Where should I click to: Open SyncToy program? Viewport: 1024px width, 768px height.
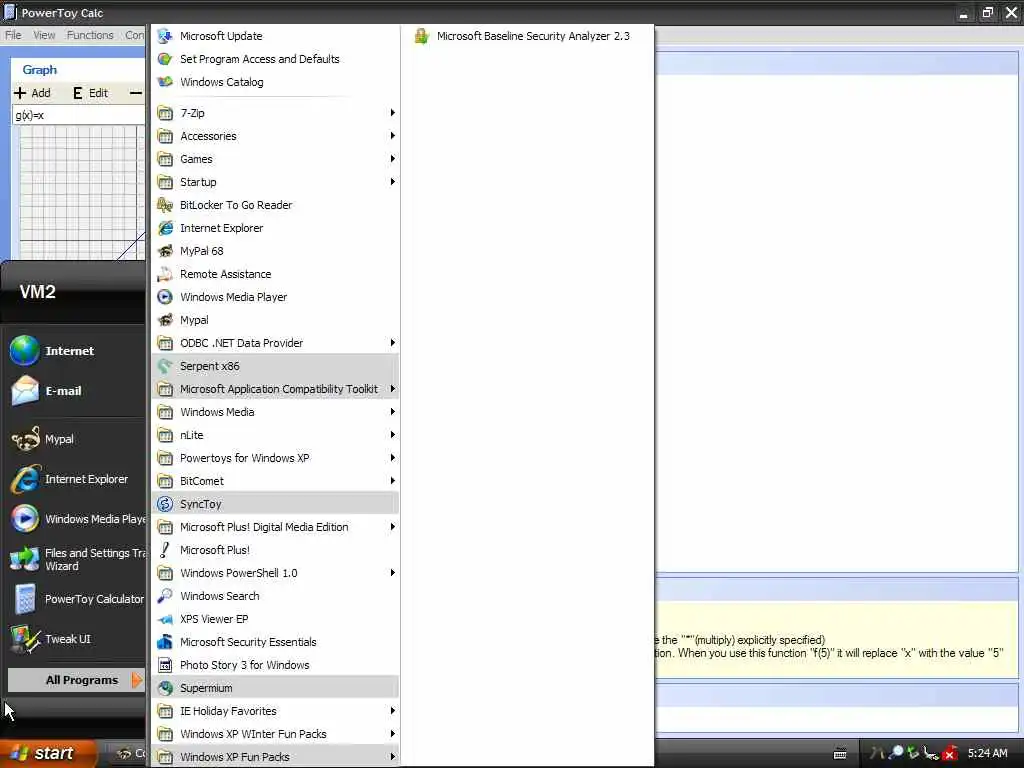[275, 504]
